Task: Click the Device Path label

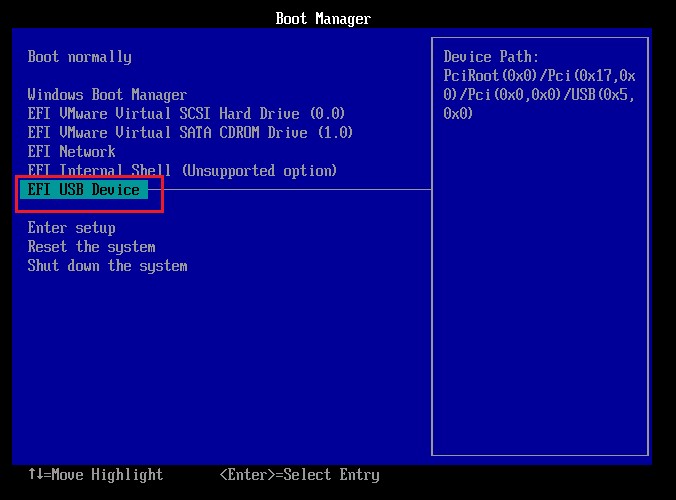Action: pos(491,57)
